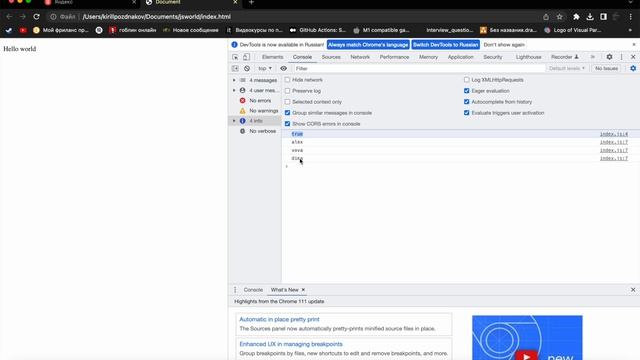The height and width of the screenshot is (360, 640).
Task: Switch to Performance tab
Action: [x=394, y=57]
